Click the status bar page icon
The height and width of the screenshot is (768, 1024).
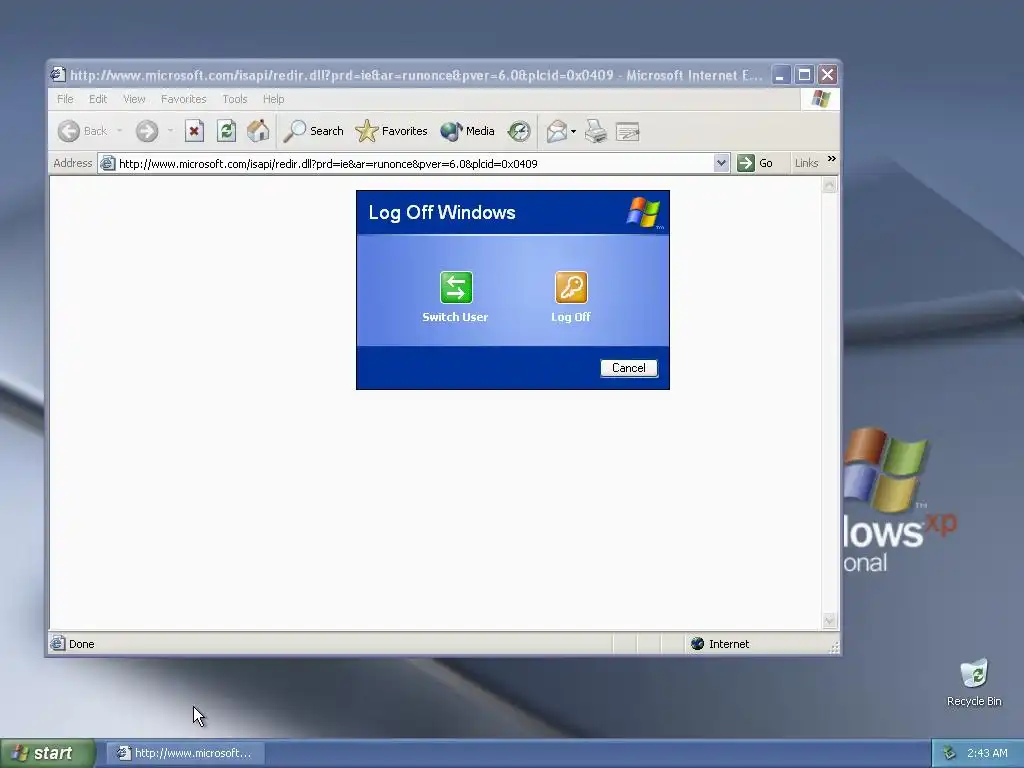coord(58,644)
